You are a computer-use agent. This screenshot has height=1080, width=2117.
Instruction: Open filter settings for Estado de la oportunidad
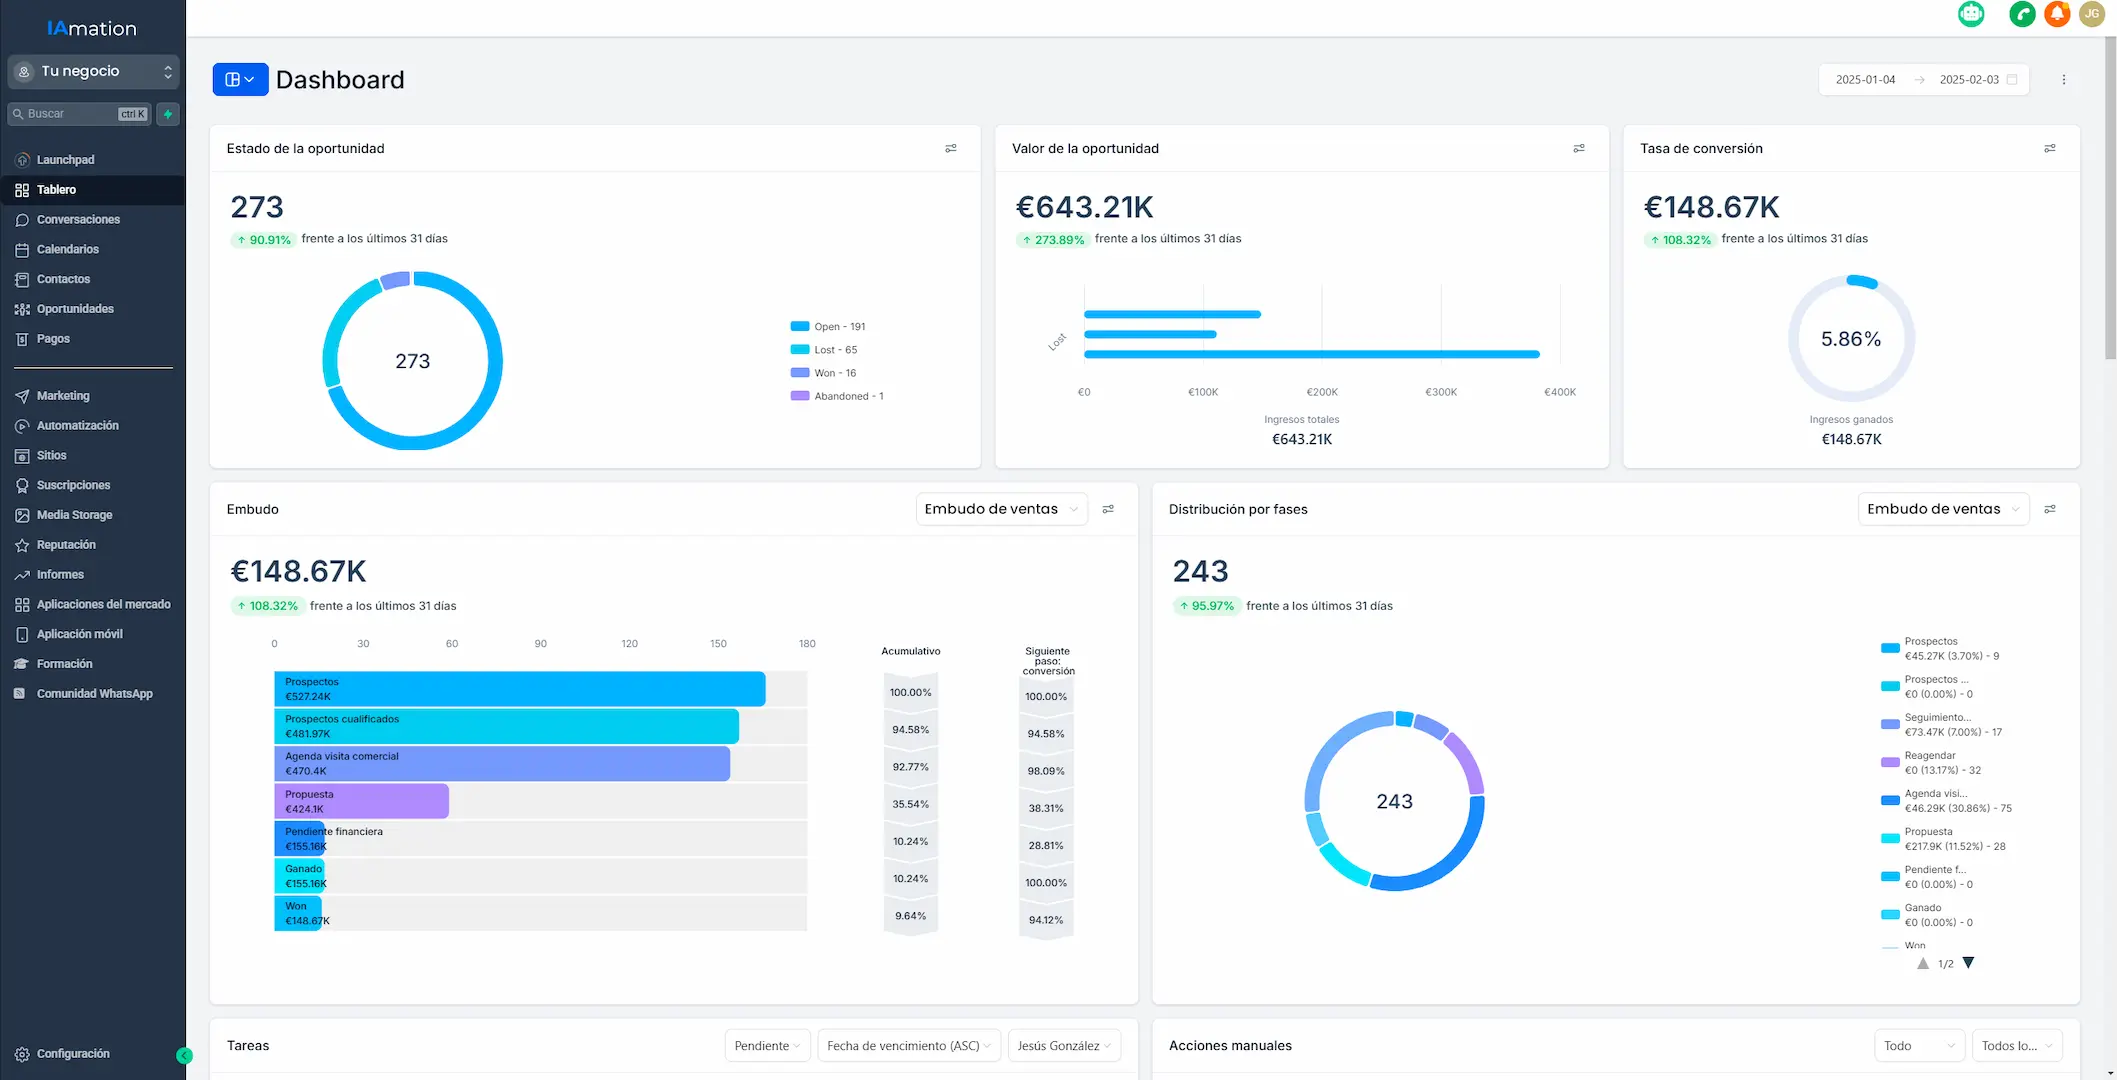click(x=950, y=148)
